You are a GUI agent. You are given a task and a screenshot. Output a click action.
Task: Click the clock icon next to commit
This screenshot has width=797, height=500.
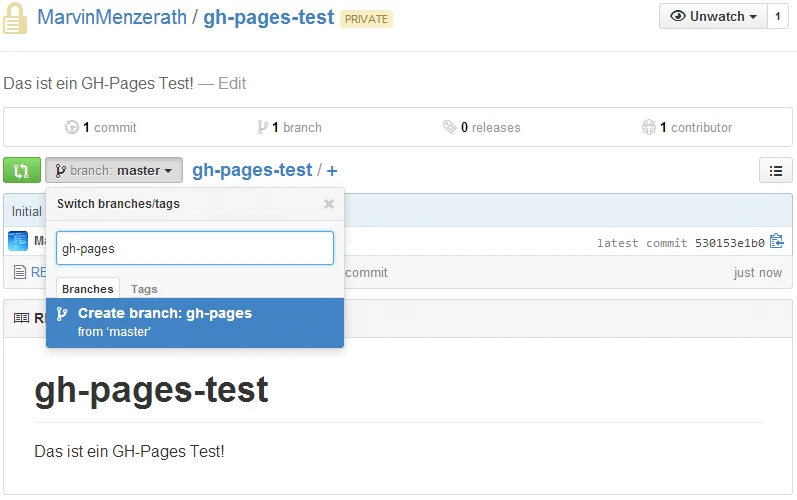pyautogui.click(x=72, y=127)
